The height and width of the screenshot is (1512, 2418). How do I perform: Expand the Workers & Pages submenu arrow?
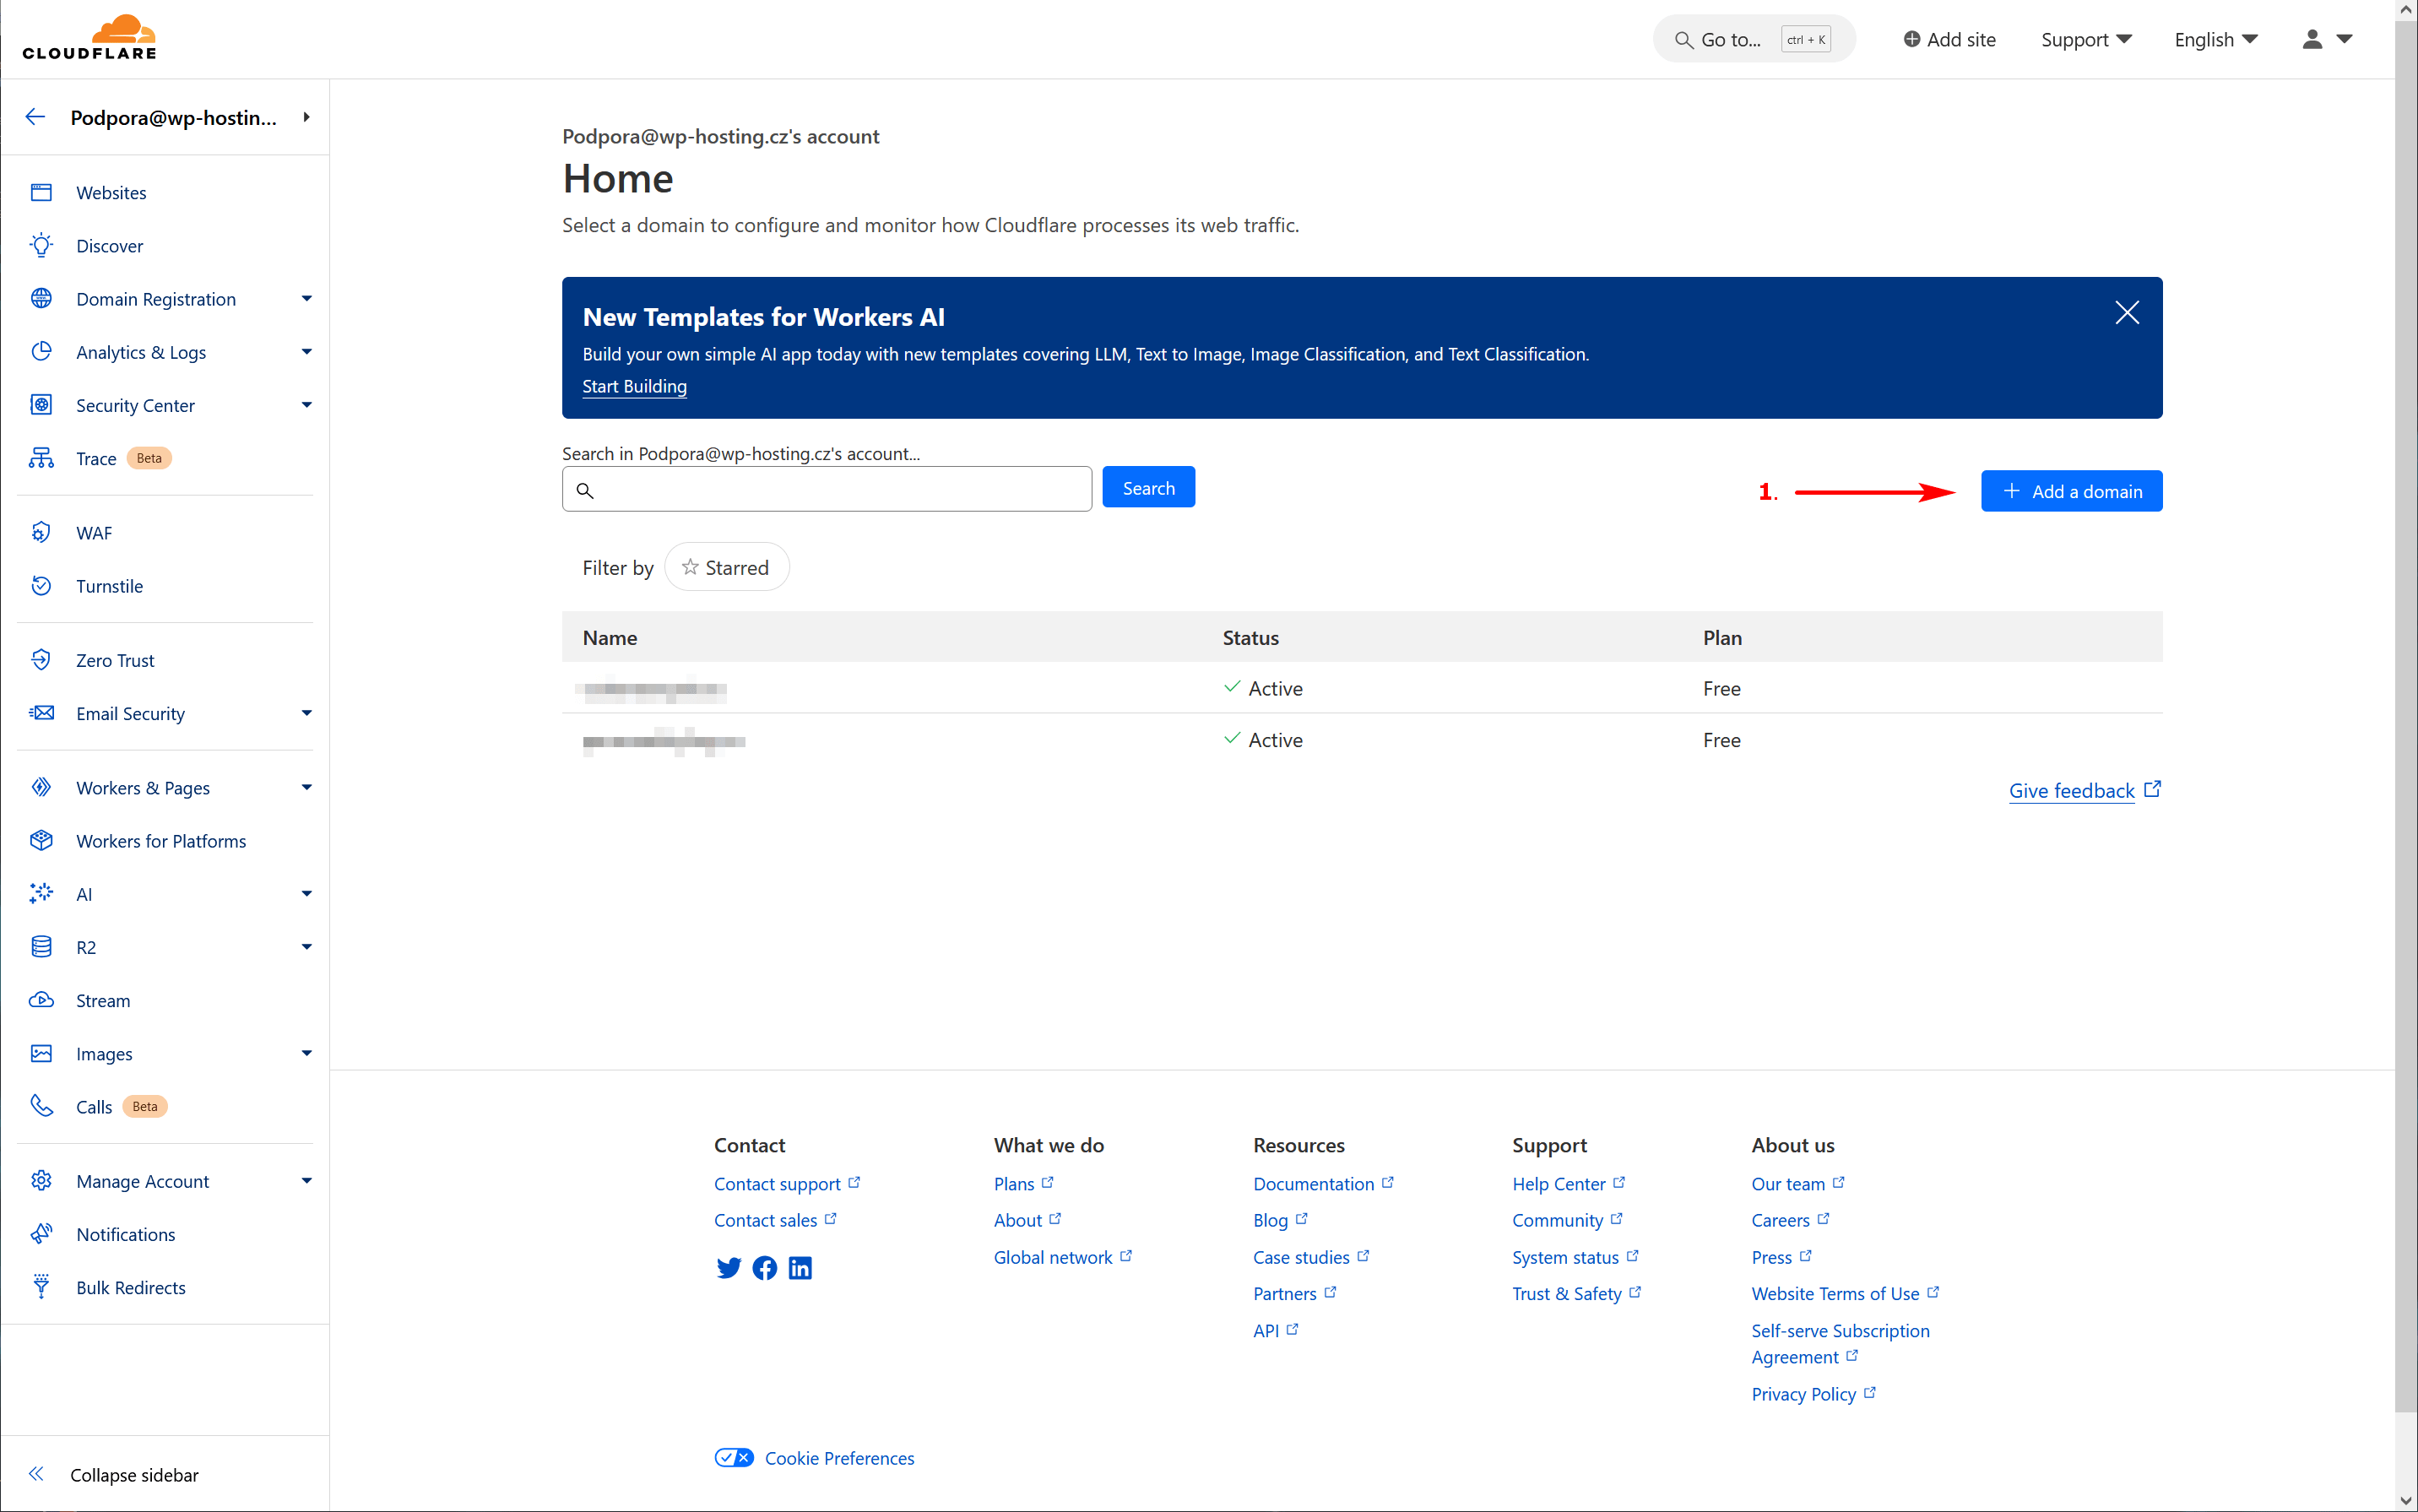click(307, 787)
